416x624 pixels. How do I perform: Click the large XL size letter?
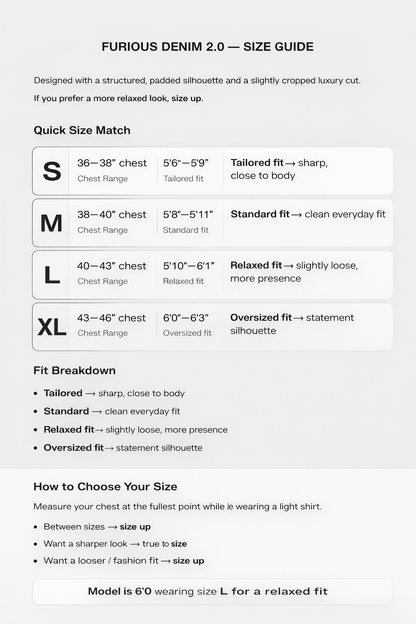pyautogui.click(x=52, y=327)
